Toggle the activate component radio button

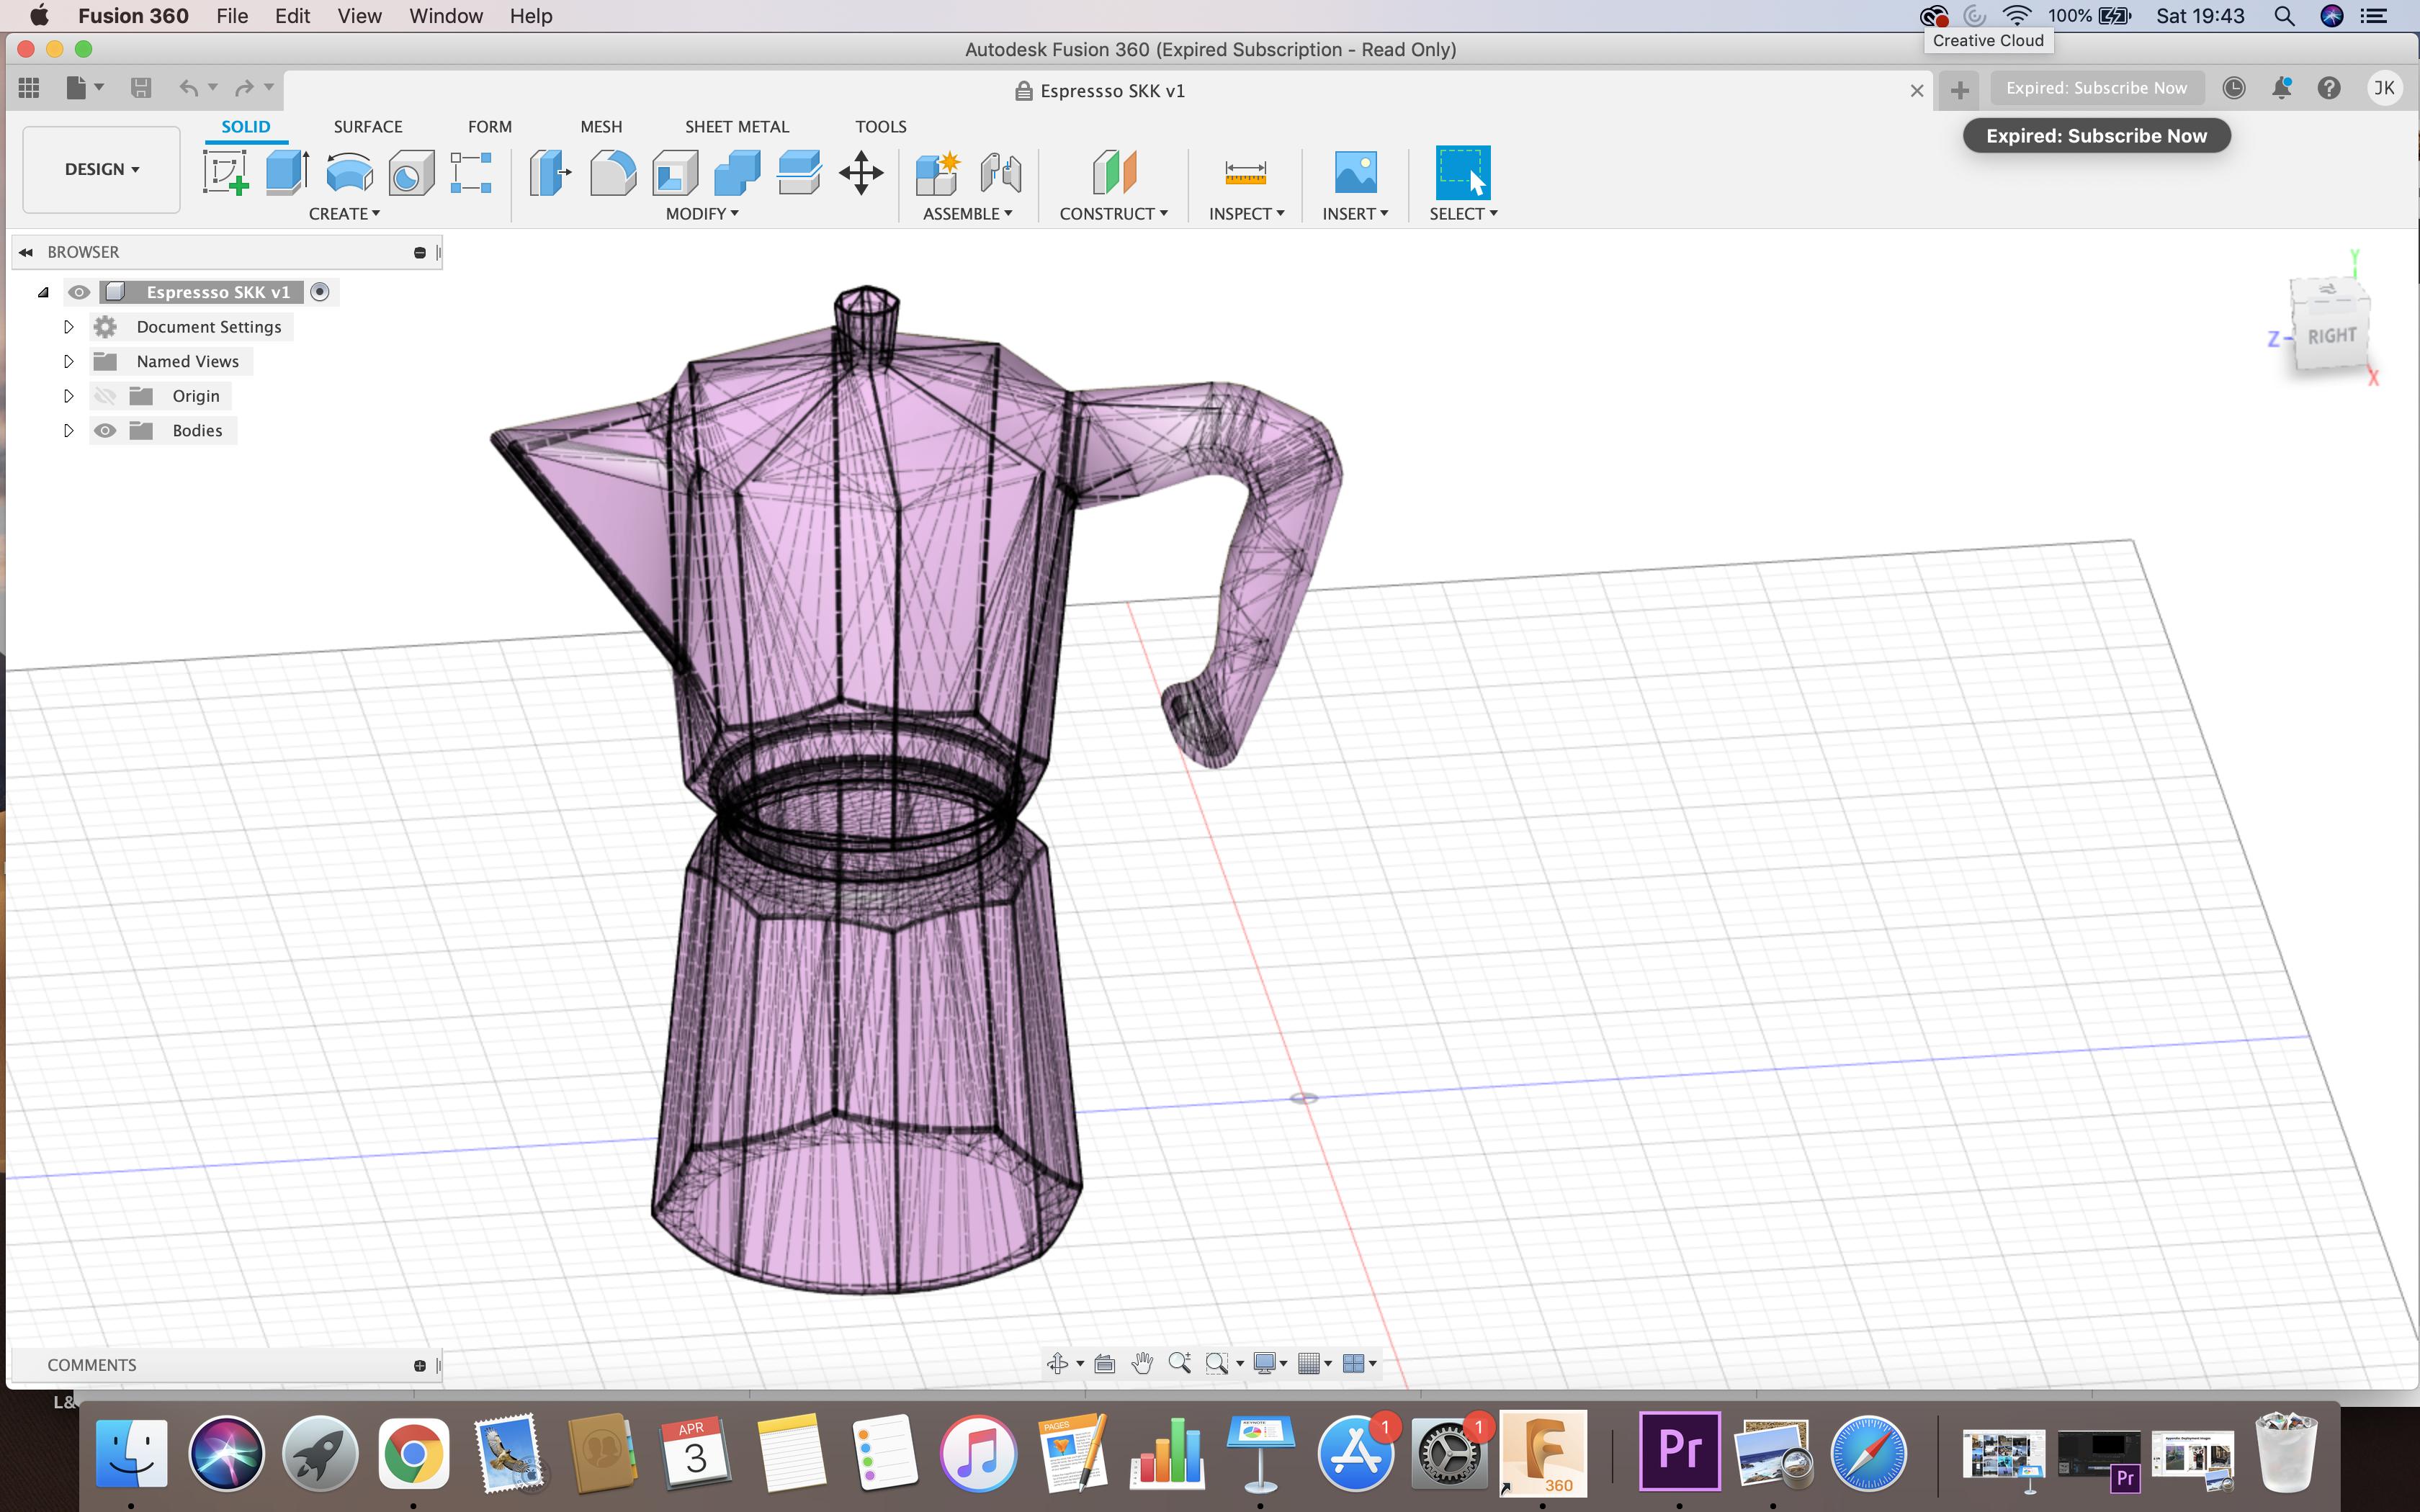point(320,292)
